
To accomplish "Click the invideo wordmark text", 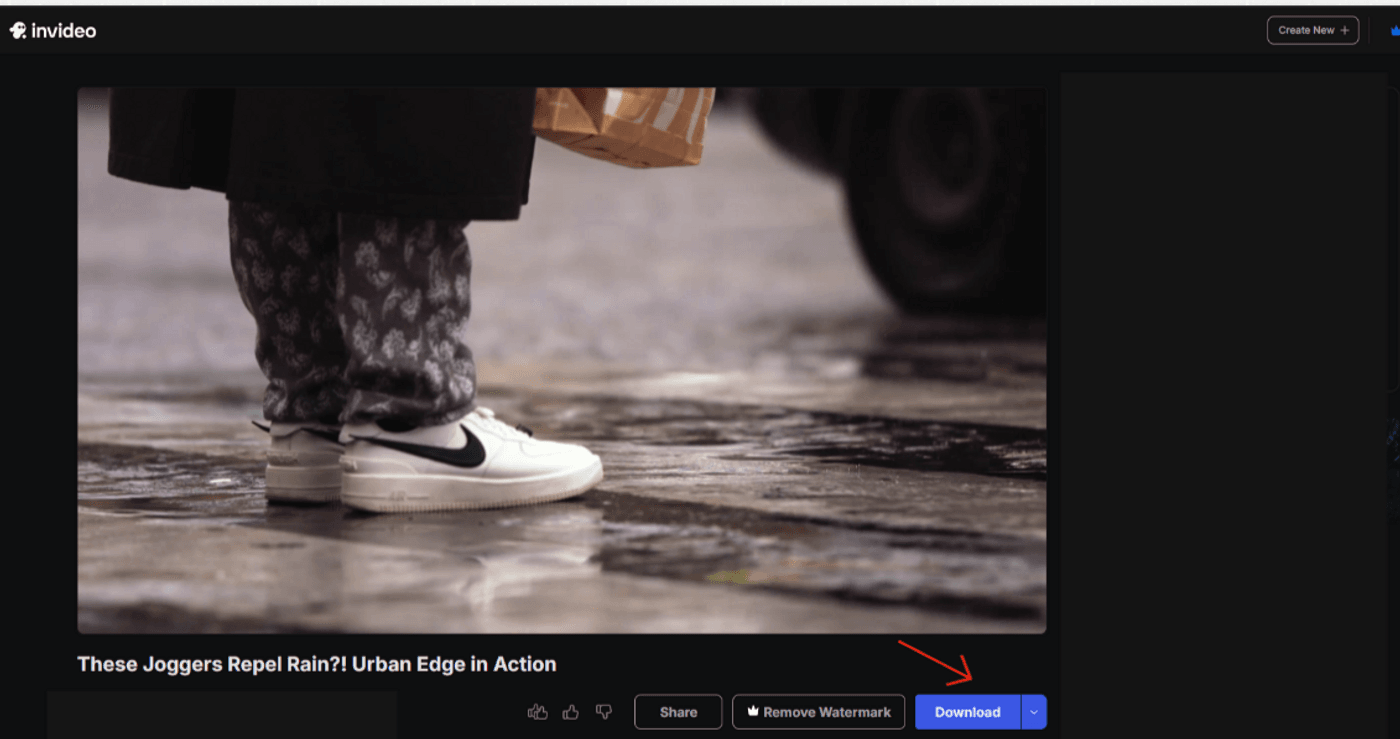I will pyautogui.click(x=64, y=31).
